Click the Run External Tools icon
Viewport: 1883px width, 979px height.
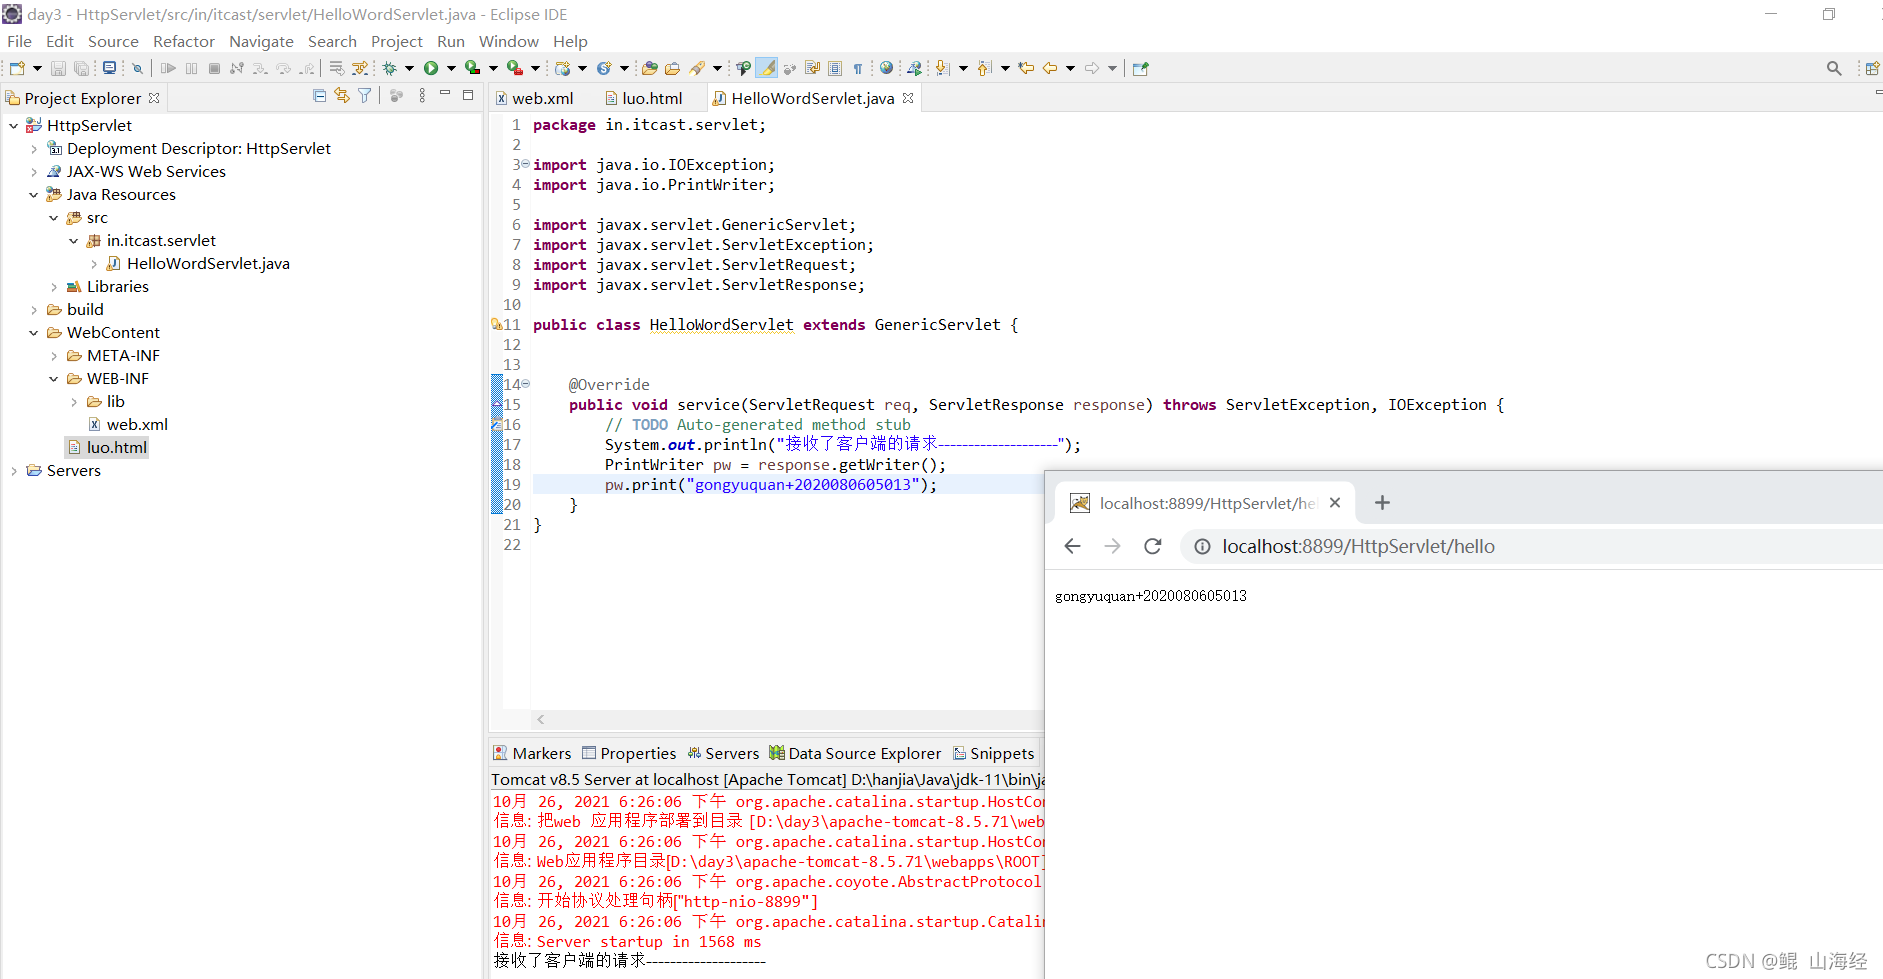point(515,68)
